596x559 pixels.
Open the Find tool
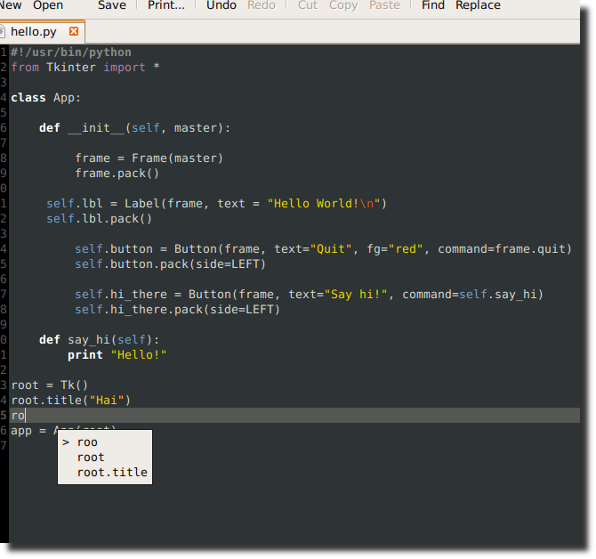point(433,5)
